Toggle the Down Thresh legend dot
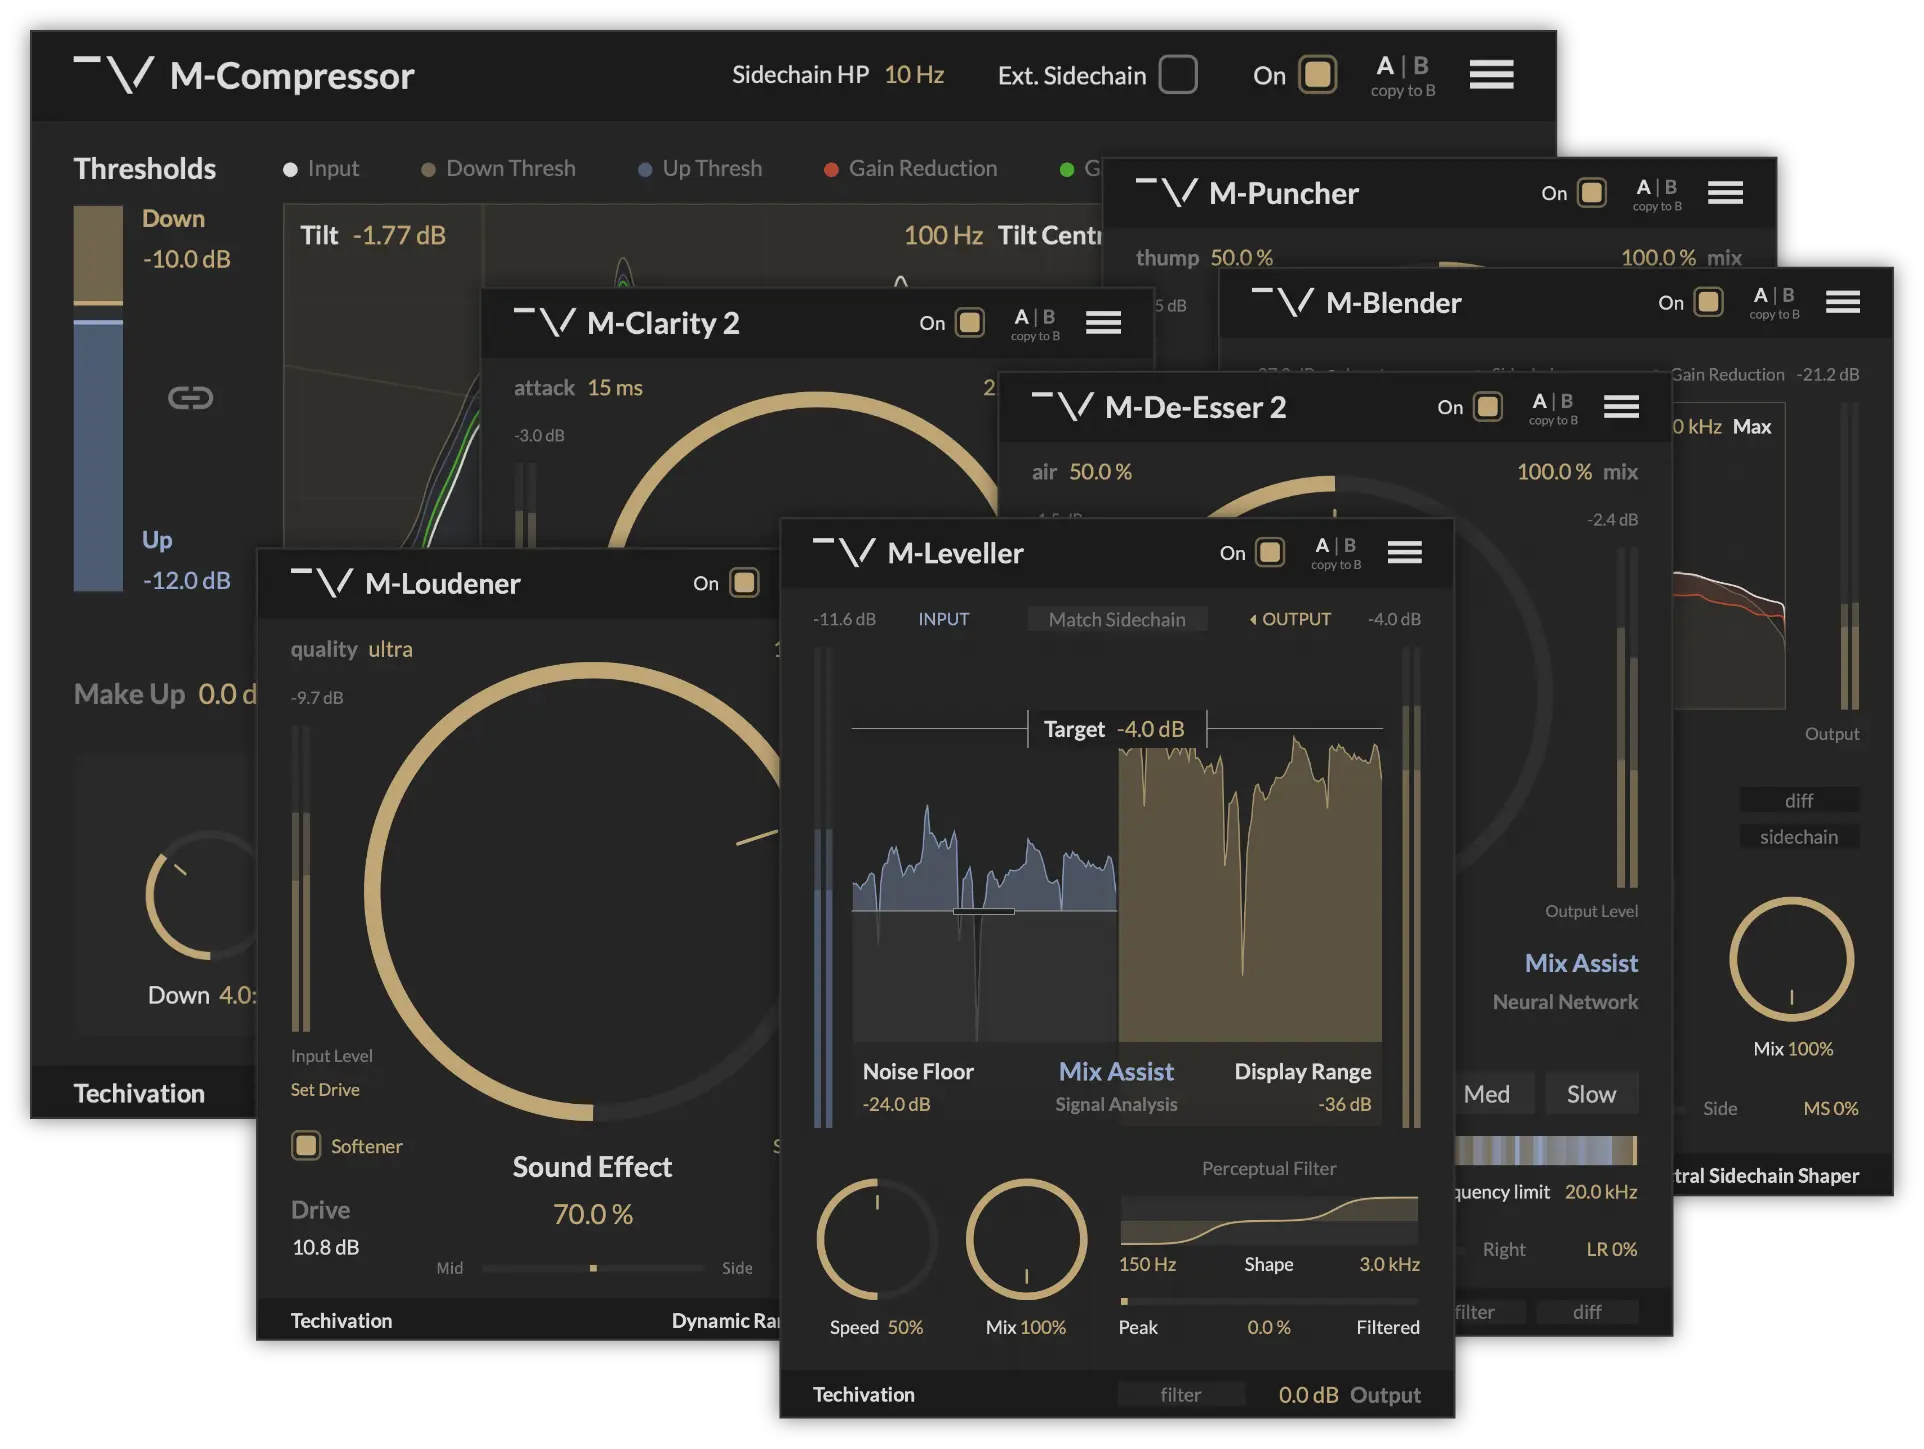This screenshot has height=1449, width=1924. [428, 169]
